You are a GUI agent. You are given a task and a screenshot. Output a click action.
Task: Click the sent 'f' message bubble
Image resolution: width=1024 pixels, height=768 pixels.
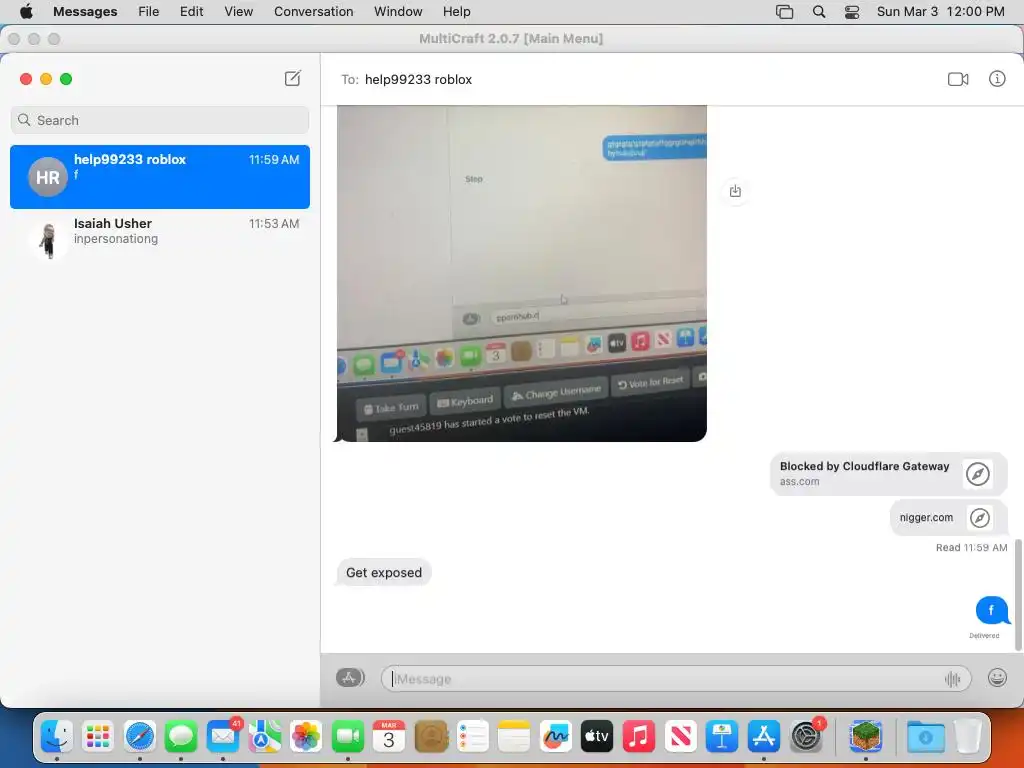(x=991, y=610)
